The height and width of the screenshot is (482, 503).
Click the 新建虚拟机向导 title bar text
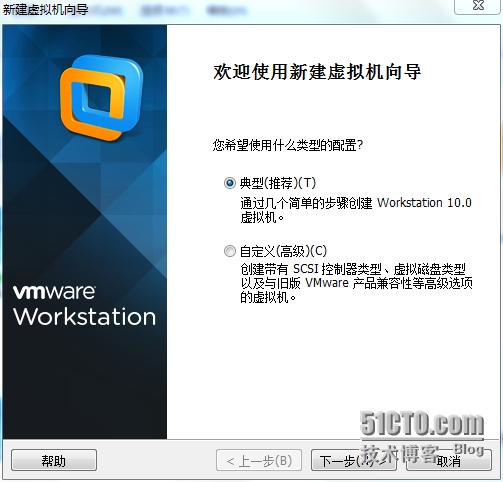[46, 9]
